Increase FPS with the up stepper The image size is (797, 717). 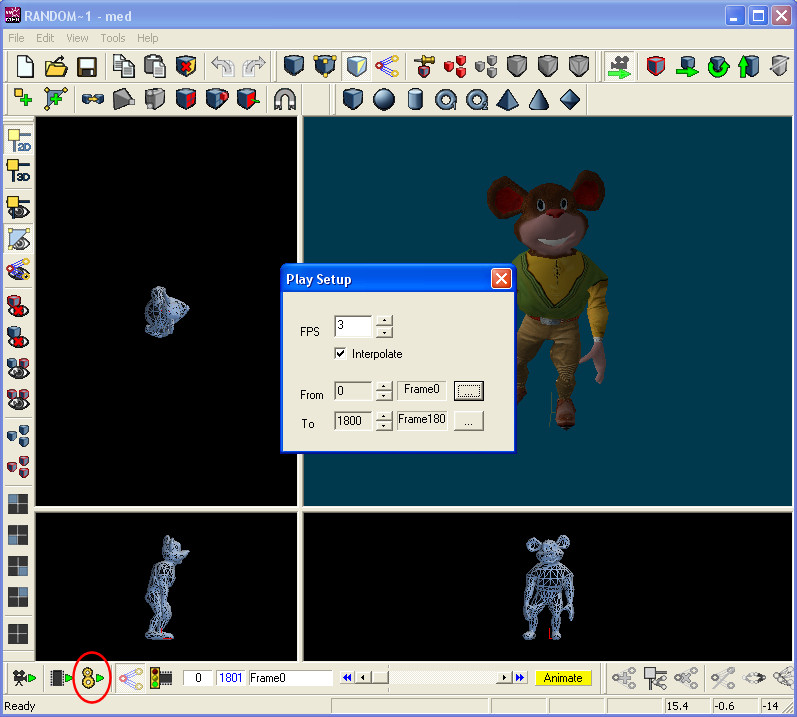tap(384, 321)
